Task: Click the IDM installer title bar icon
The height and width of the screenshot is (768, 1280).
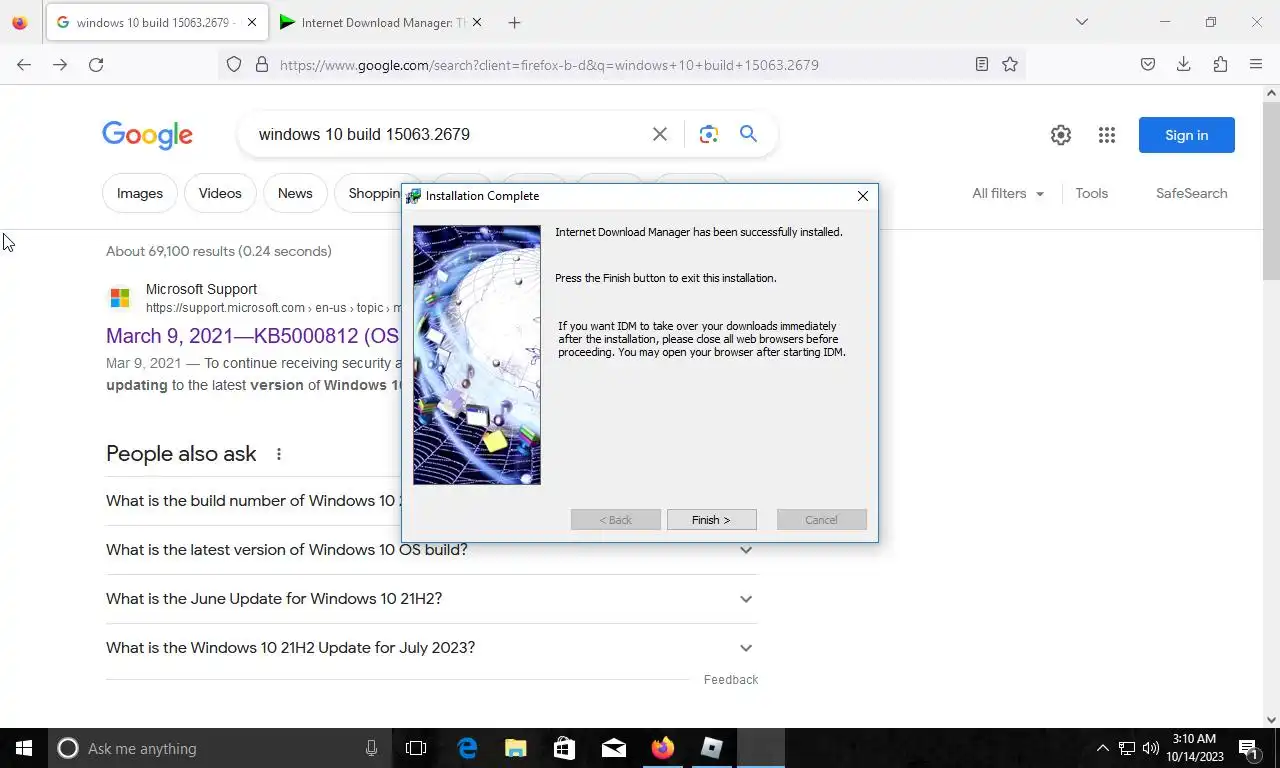Action: pyautogui.click(x=413, y=196)
